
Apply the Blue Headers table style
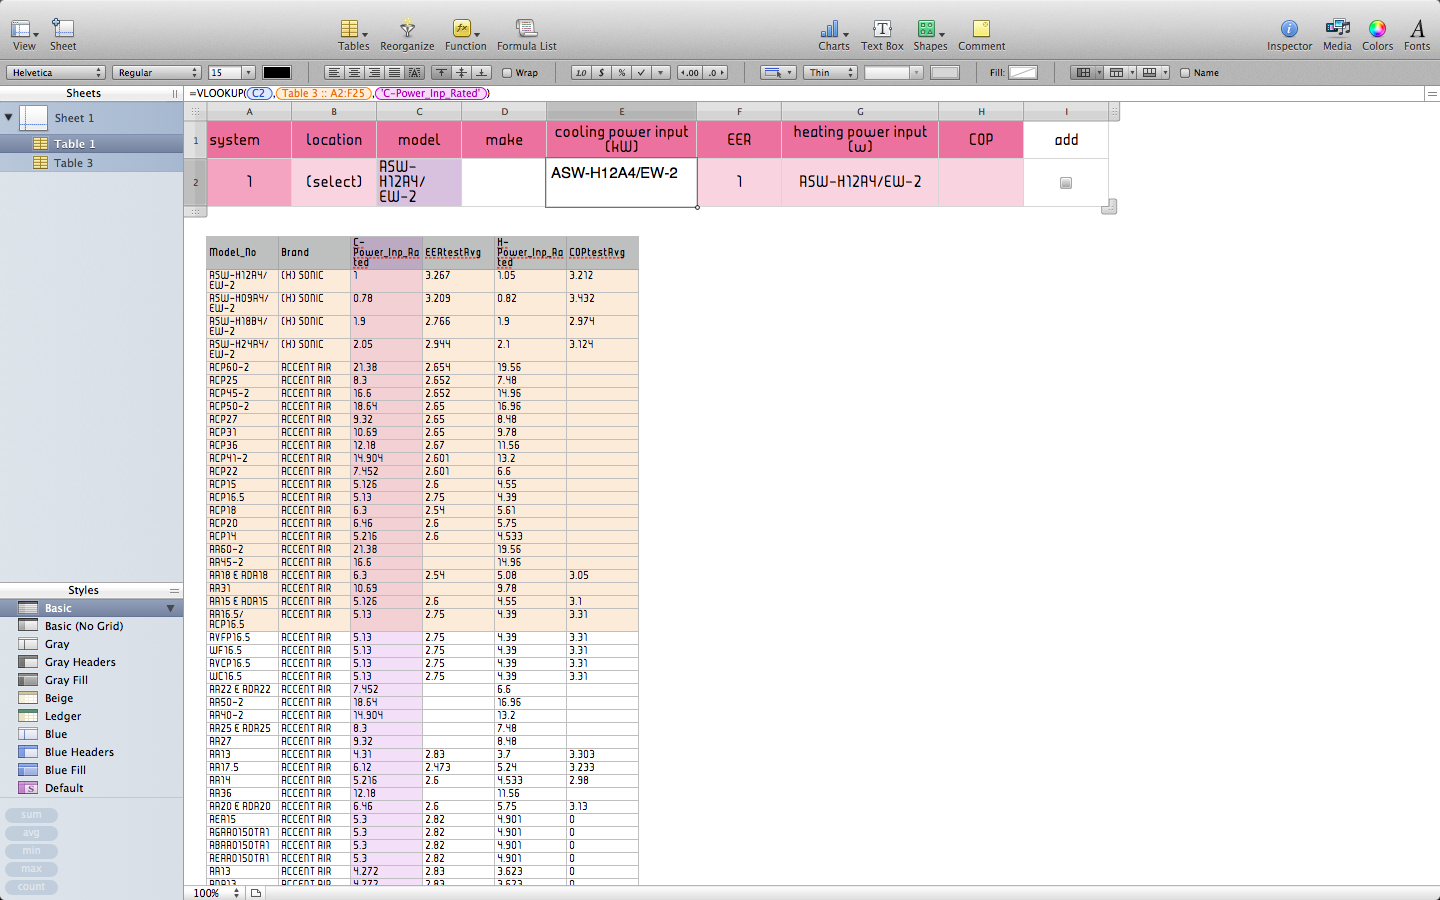coord(79,752)
